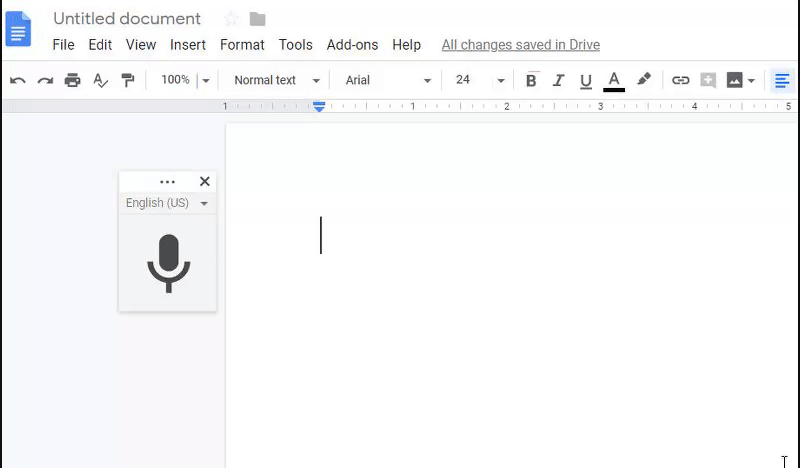This screenshot has width=800, height=468.
Task: Open the File menu
Action: click(x=63, y=45)
